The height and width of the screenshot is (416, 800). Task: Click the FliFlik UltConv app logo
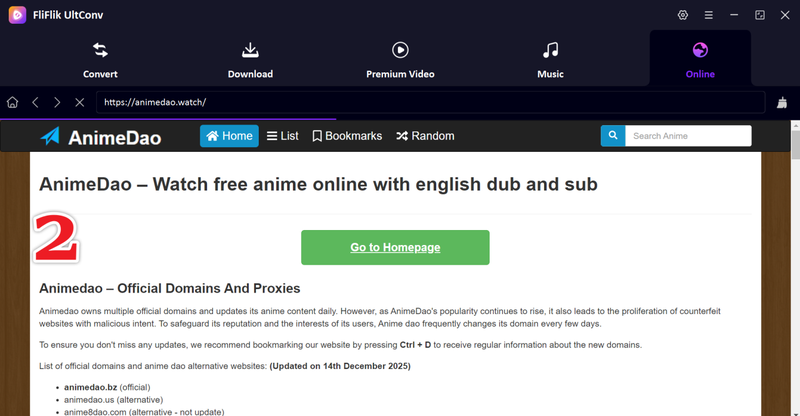click(x=17, y=15)
